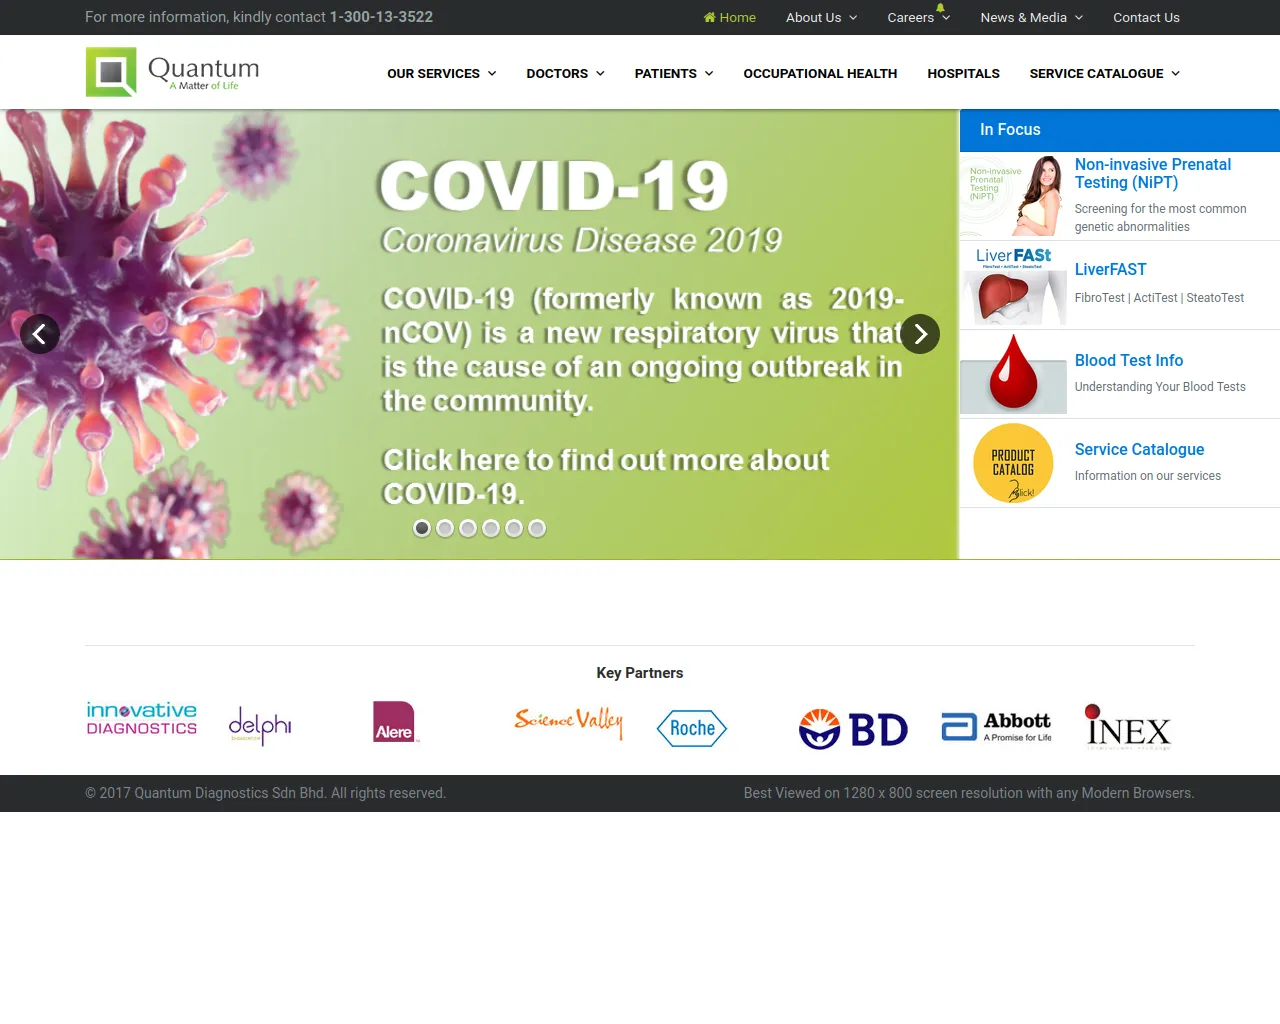The height and width of the screenshot is (1024, 1280).
Task: Click 'FibroTest | ActiTest | SteatoTest' text
Action: coord(1159,298)
